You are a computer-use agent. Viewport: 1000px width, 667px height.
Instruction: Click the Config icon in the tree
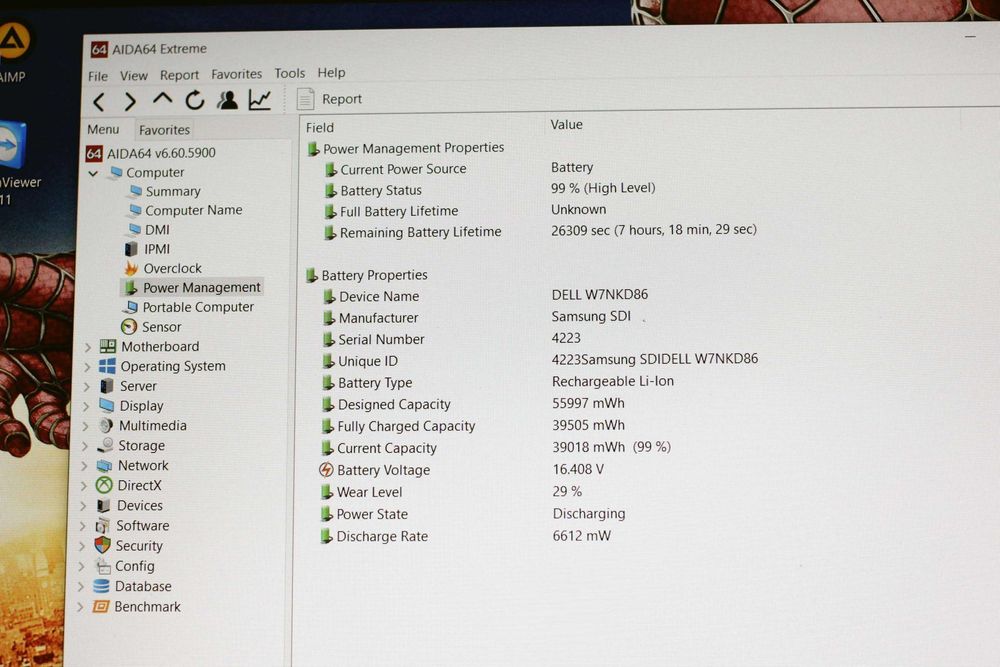click(x=102, y=566)
